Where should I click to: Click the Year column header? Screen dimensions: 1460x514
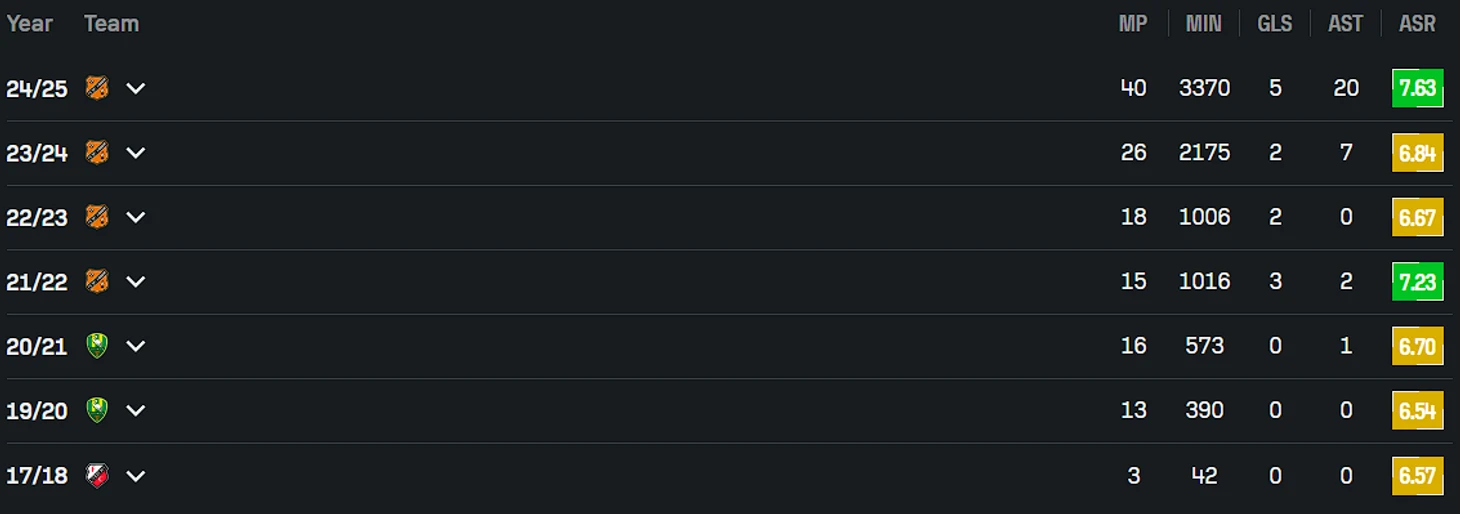(29, 24)
